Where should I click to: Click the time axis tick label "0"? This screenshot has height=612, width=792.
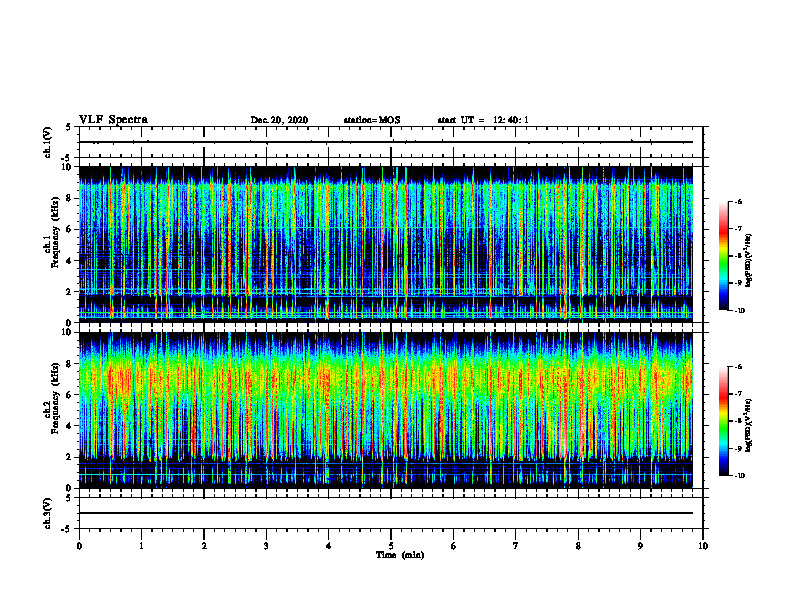[79, 546]
